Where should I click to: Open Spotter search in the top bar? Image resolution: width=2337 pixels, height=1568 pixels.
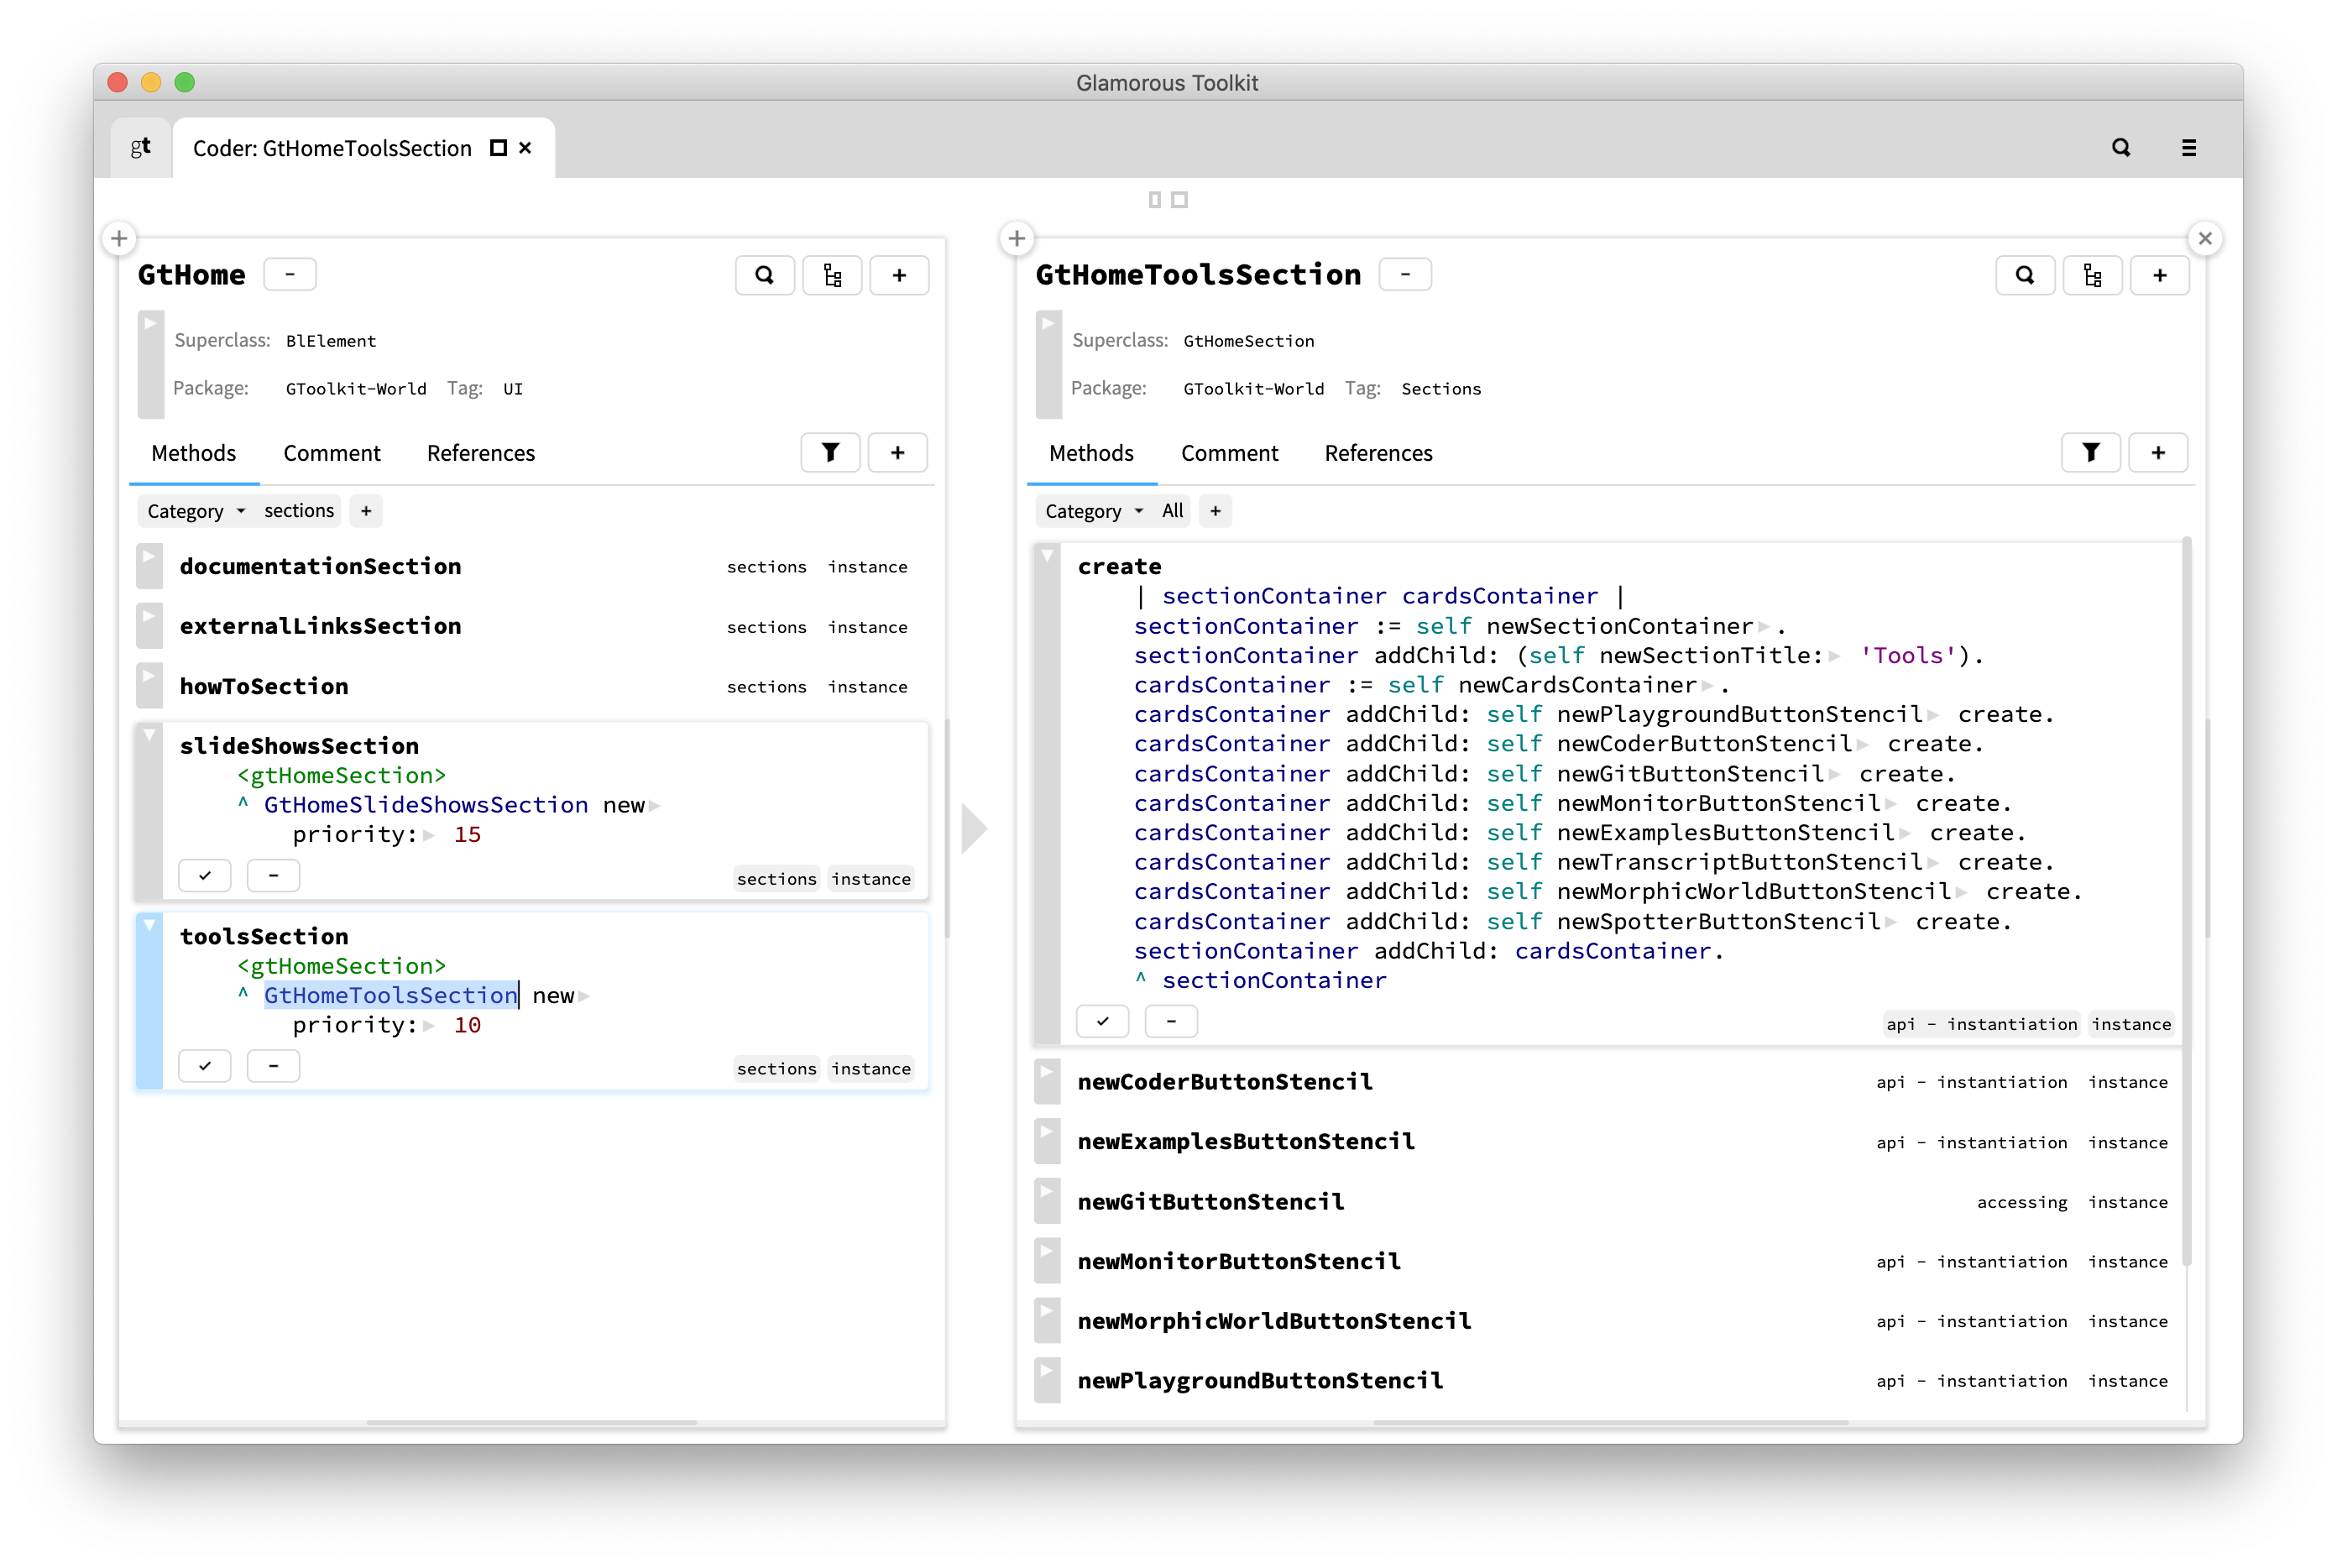click(x=2120, y=148)
